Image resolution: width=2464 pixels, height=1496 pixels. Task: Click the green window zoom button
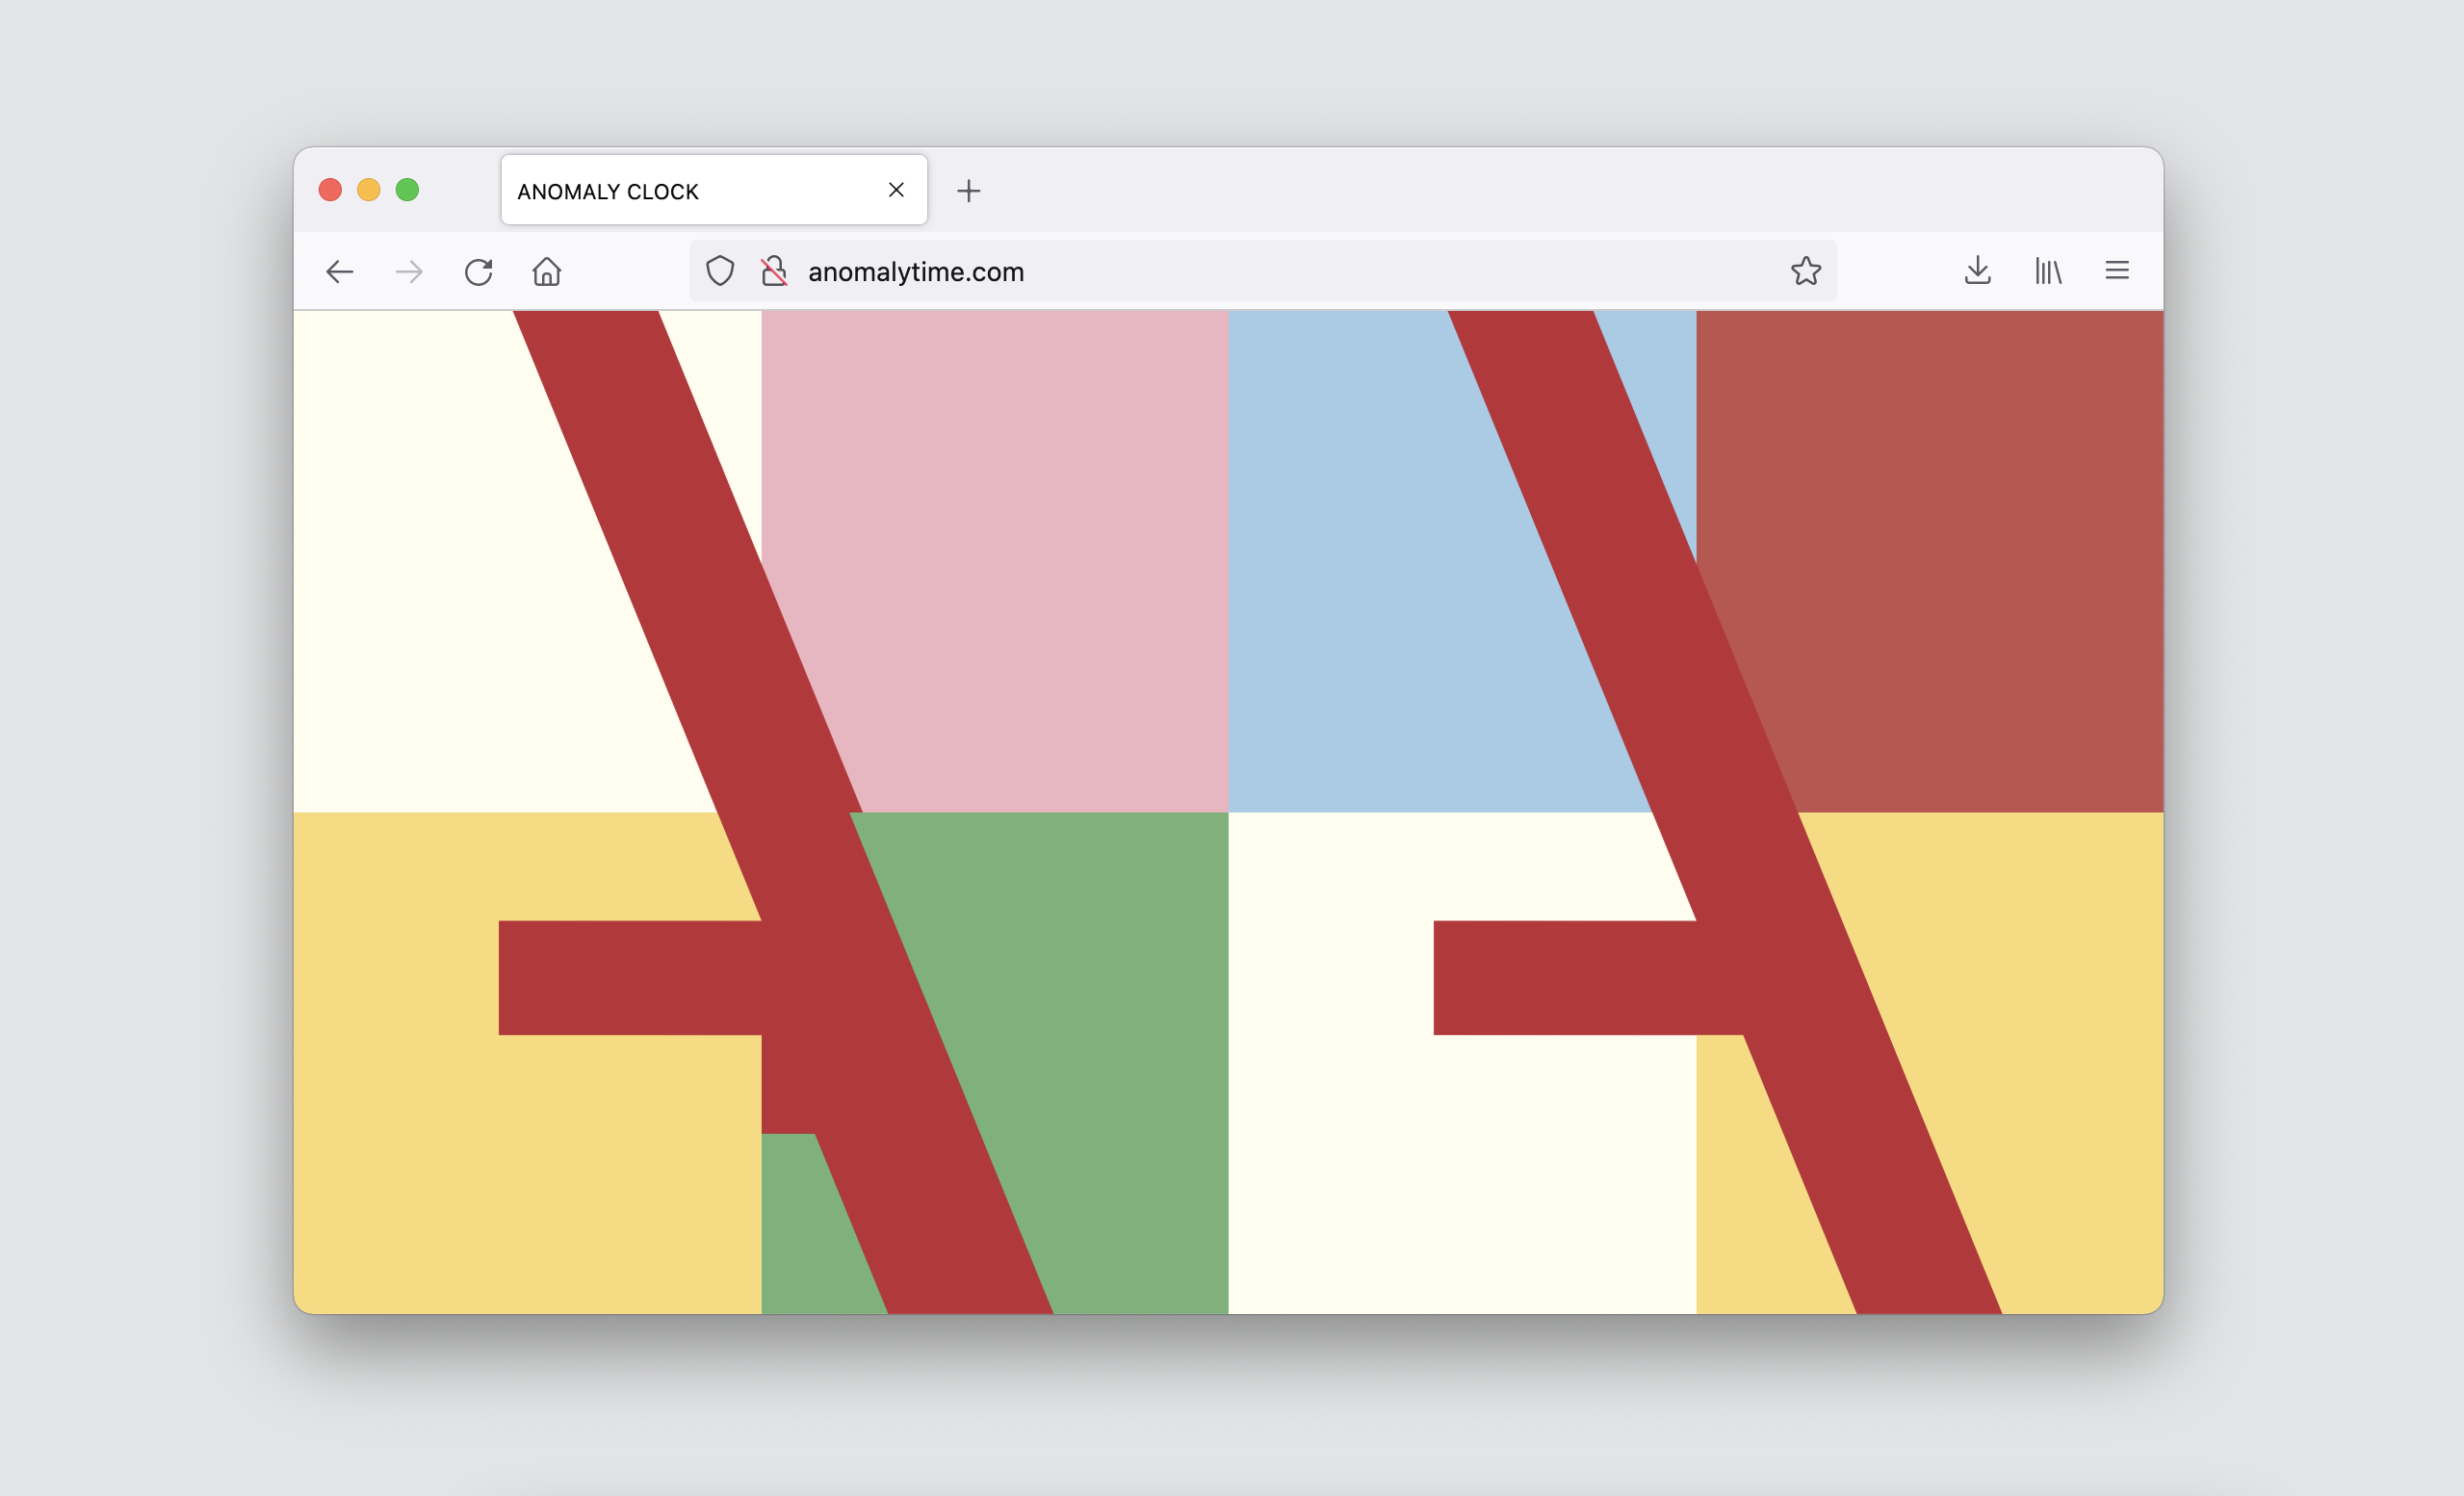407,190
